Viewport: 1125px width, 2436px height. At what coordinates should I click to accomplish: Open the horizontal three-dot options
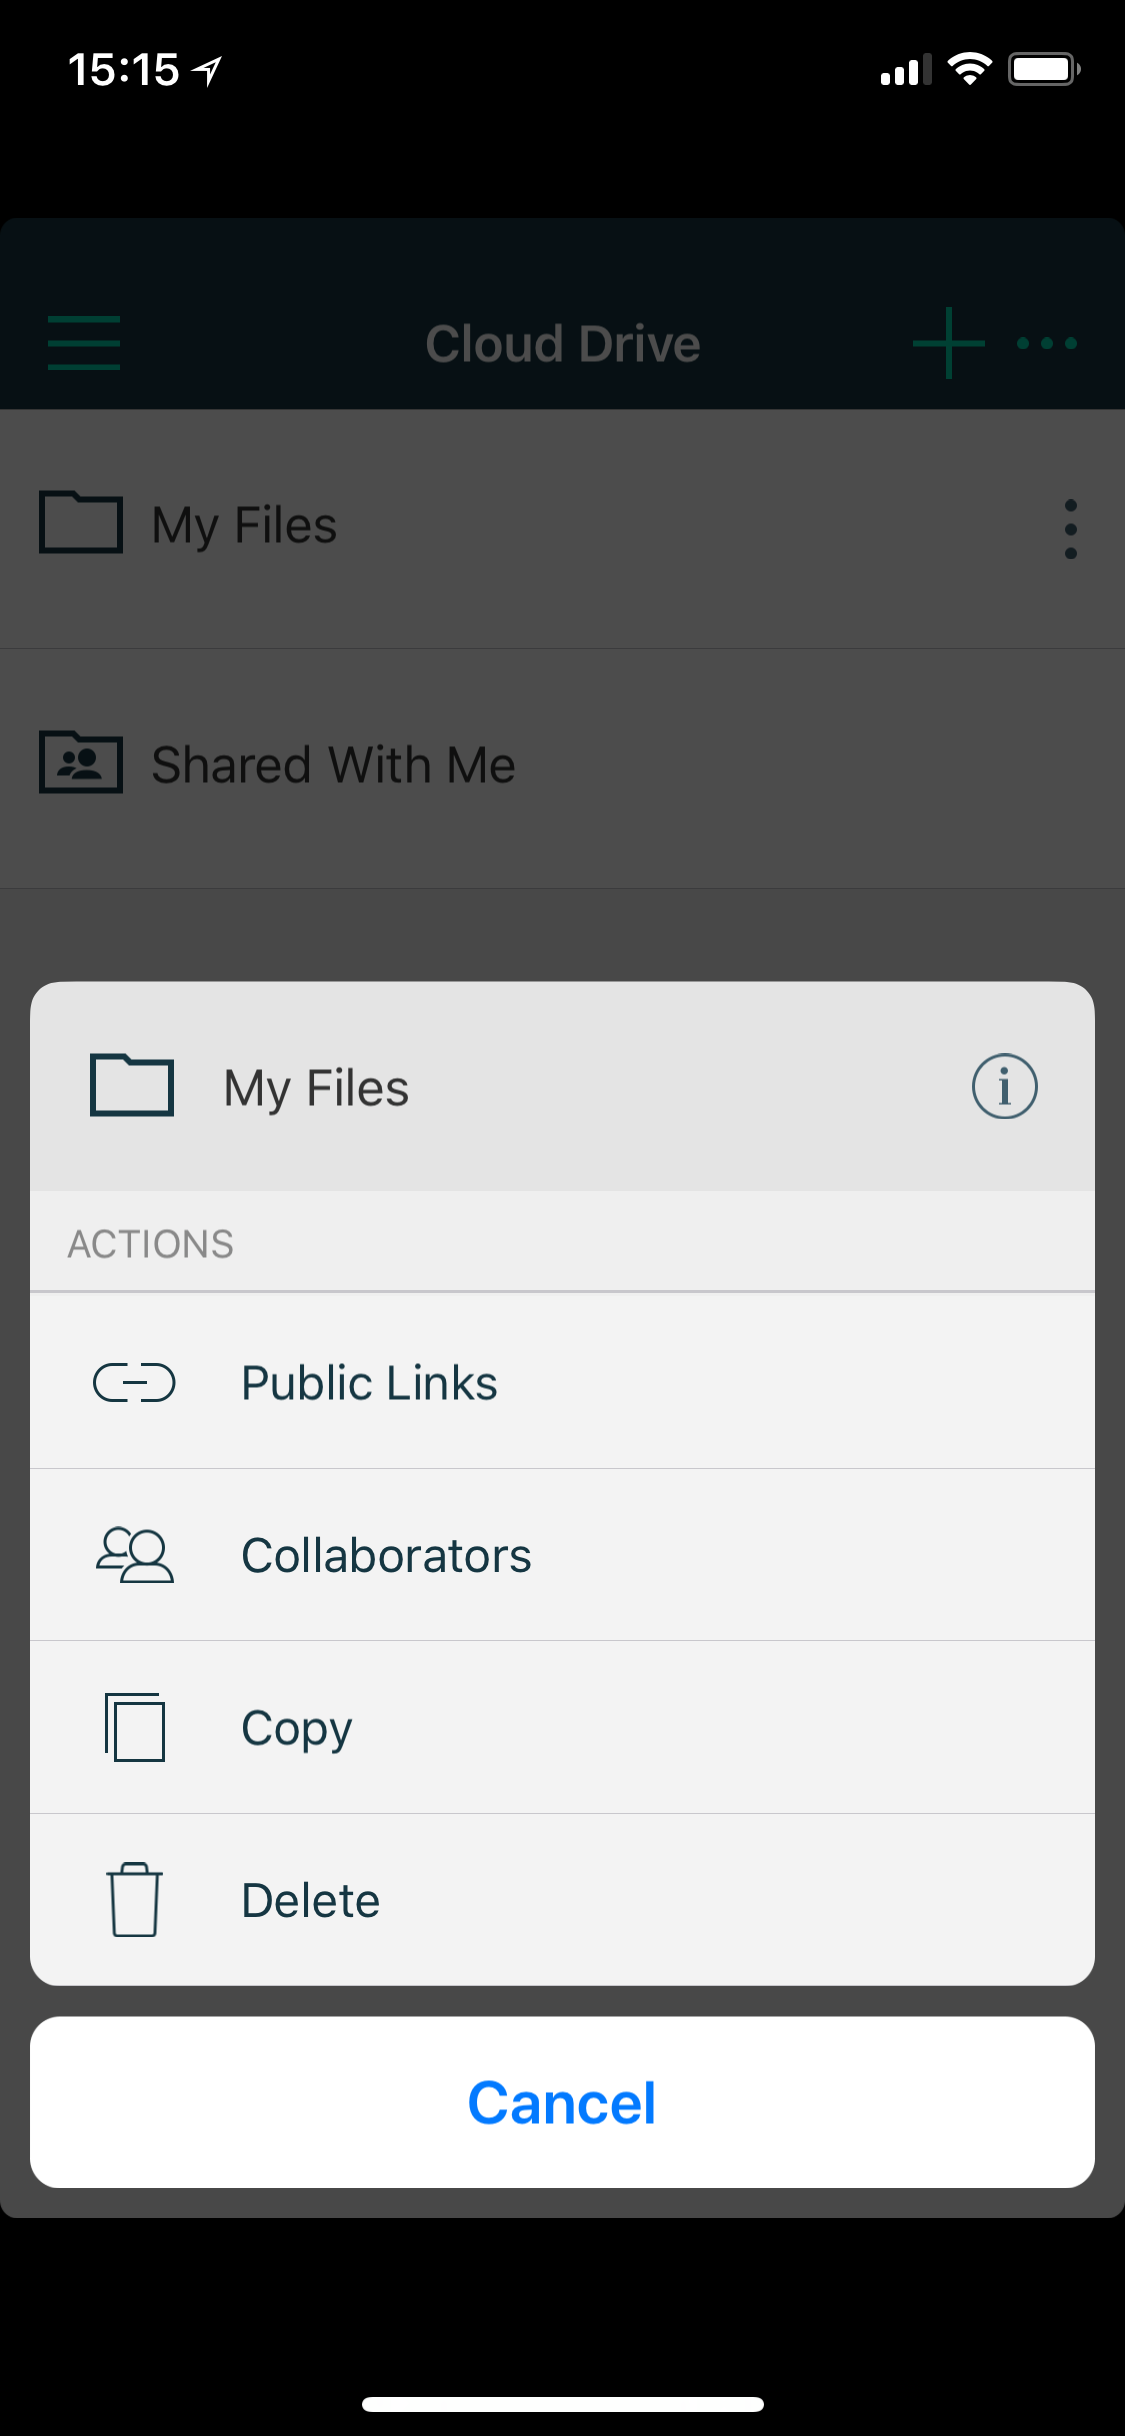coord(1047,343)
